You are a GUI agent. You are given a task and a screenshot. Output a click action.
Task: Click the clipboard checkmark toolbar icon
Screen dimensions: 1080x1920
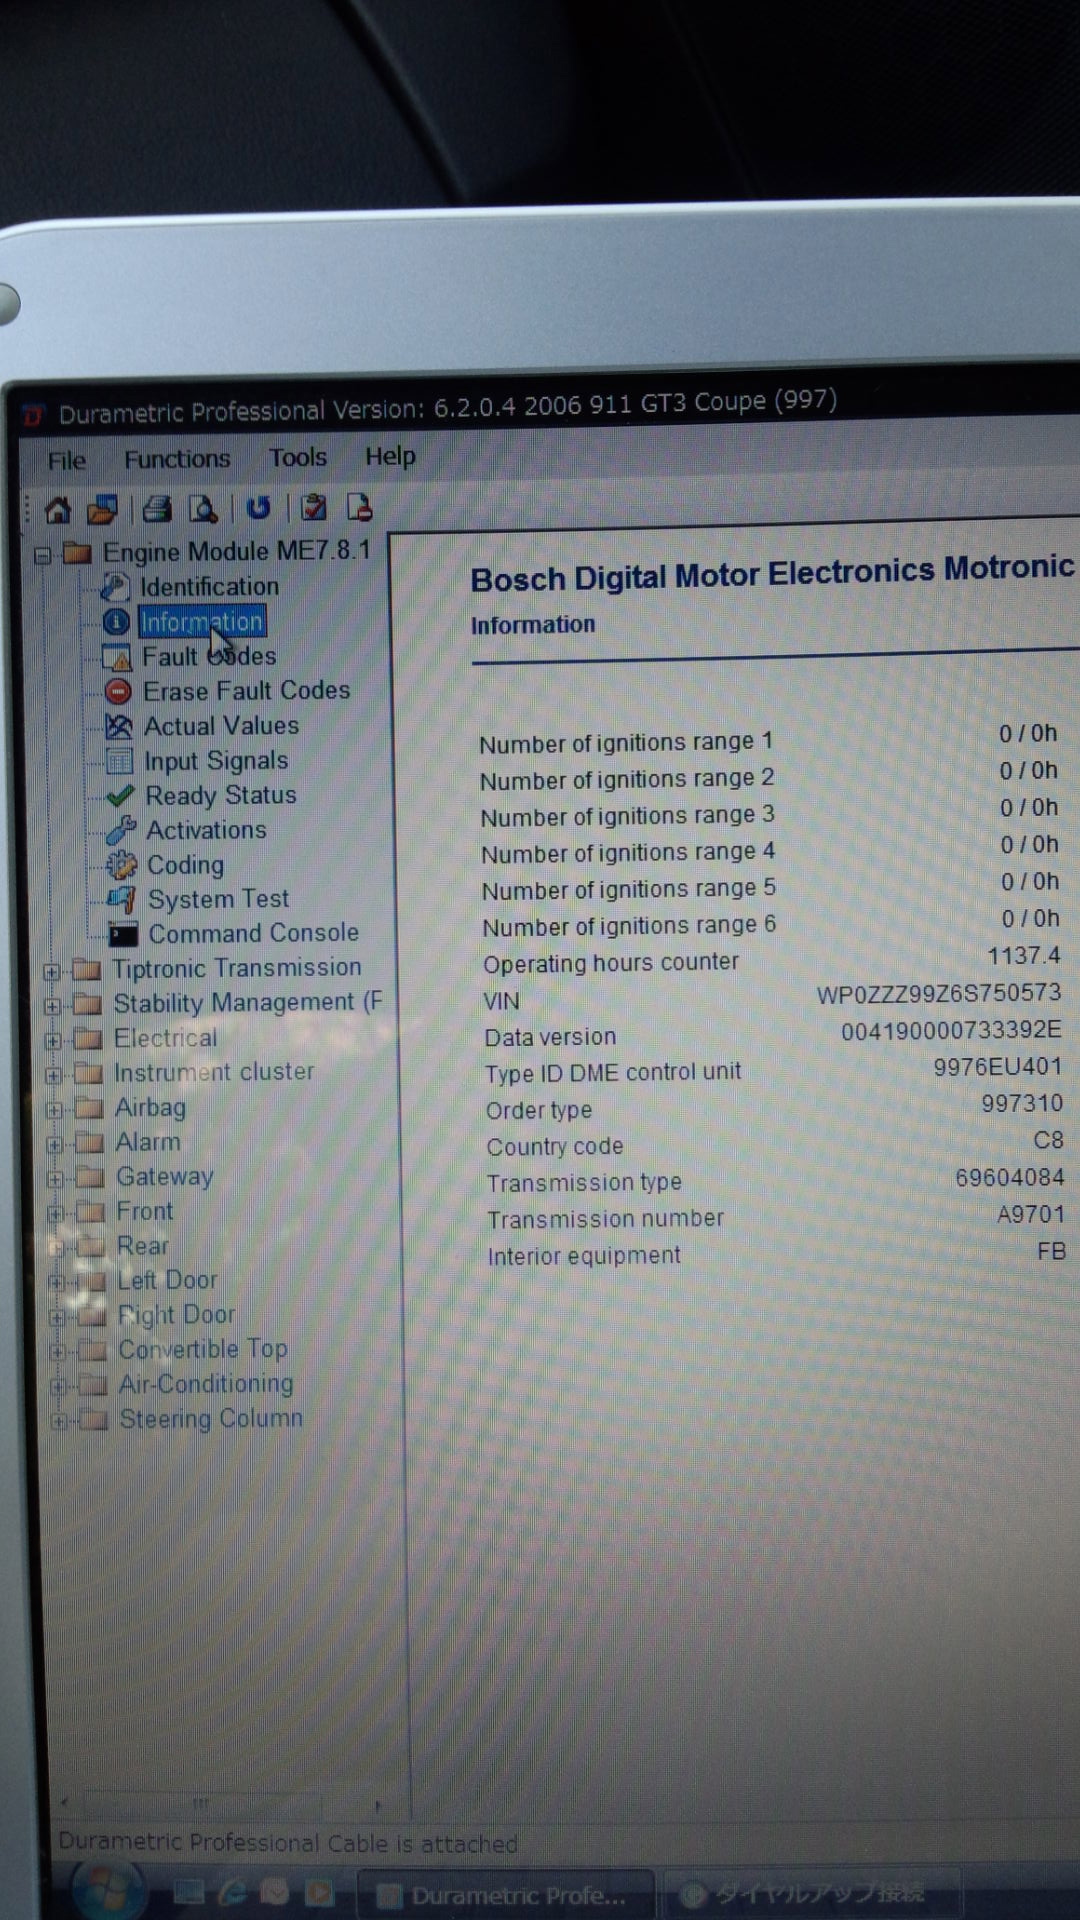pos(314,507)
